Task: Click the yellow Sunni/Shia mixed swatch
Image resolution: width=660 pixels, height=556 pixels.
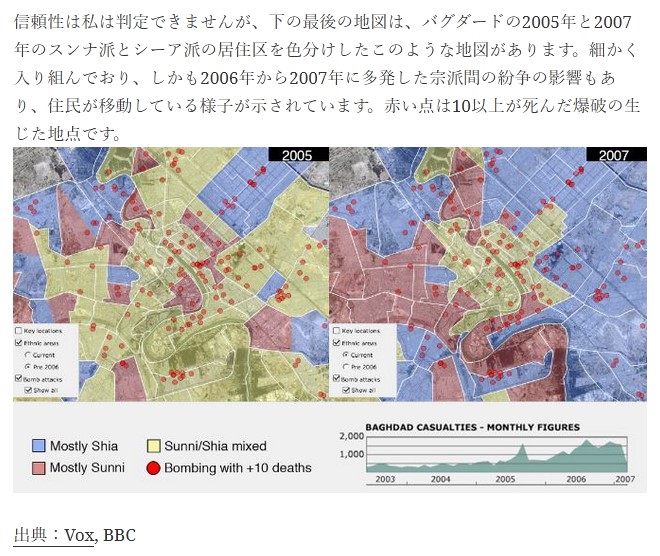Action: [x=153, y=445]
